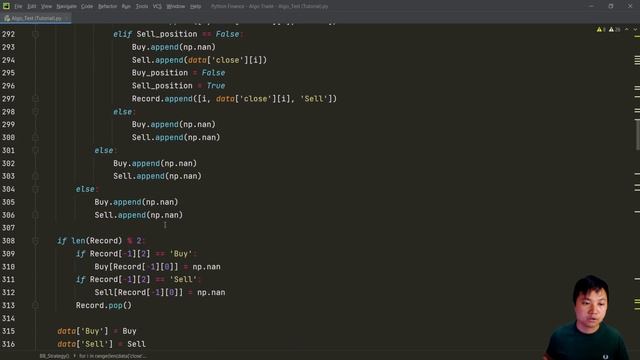Click the BB_Strategy() breadcrumb
Viewport: 640px width, 360px height.
coord(54,356)
